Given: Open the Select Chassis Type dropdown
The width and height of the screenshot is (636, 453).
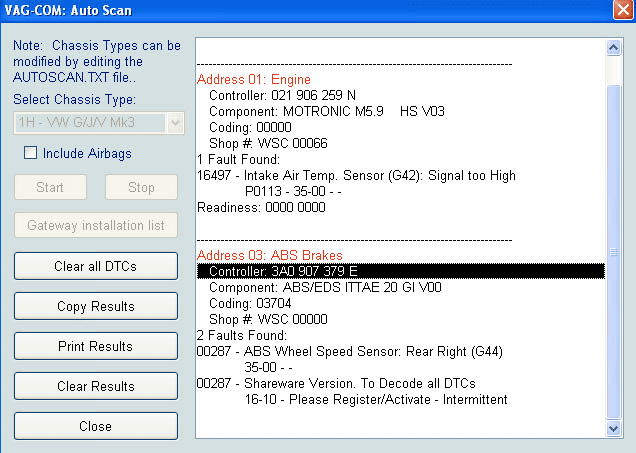Looking at the screenshot, I should click(174, 123).
